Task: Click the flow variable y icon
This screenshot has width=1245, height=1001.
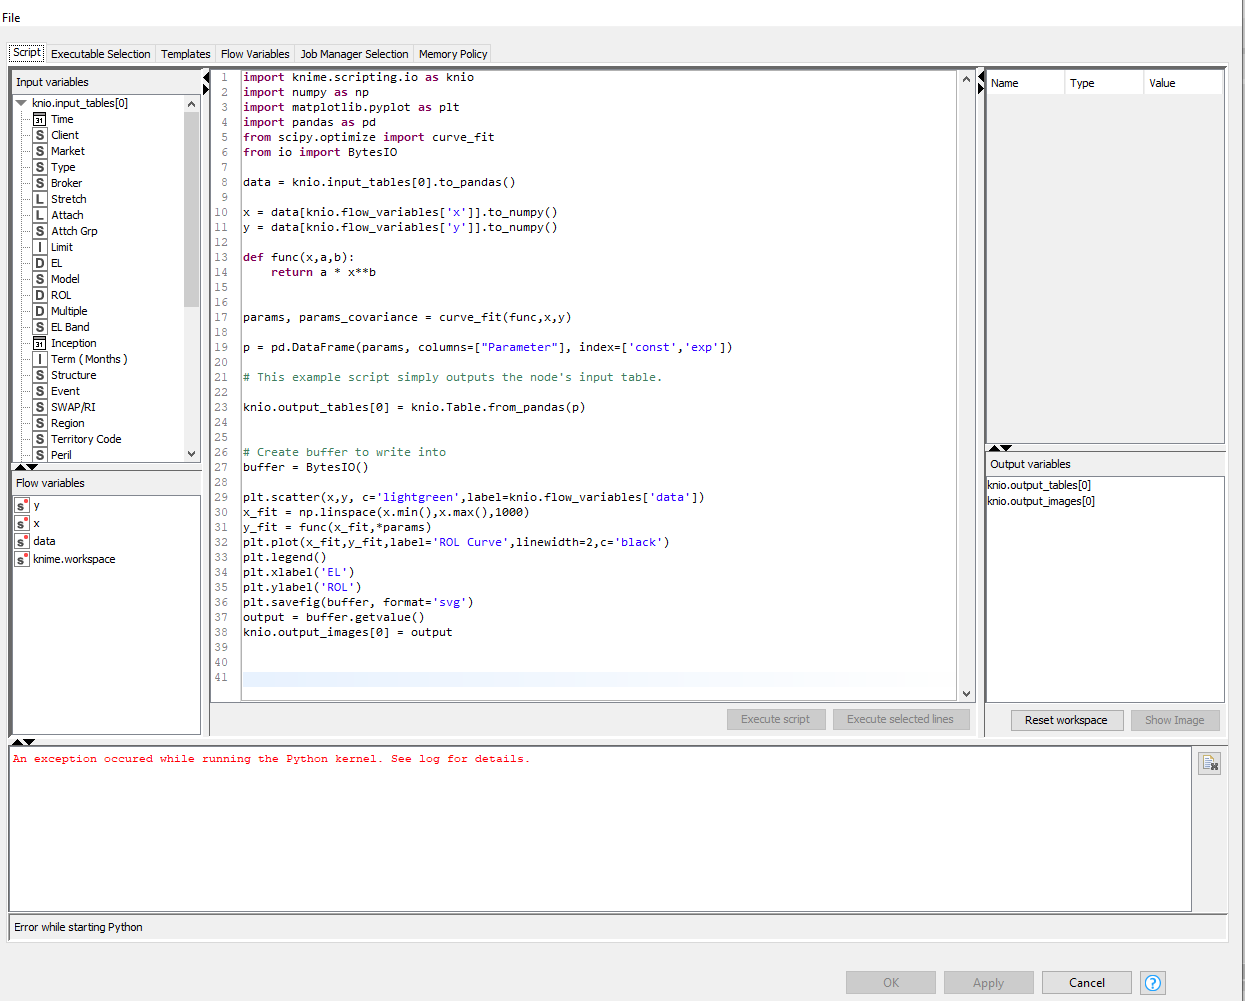Action: coord(21,505)
